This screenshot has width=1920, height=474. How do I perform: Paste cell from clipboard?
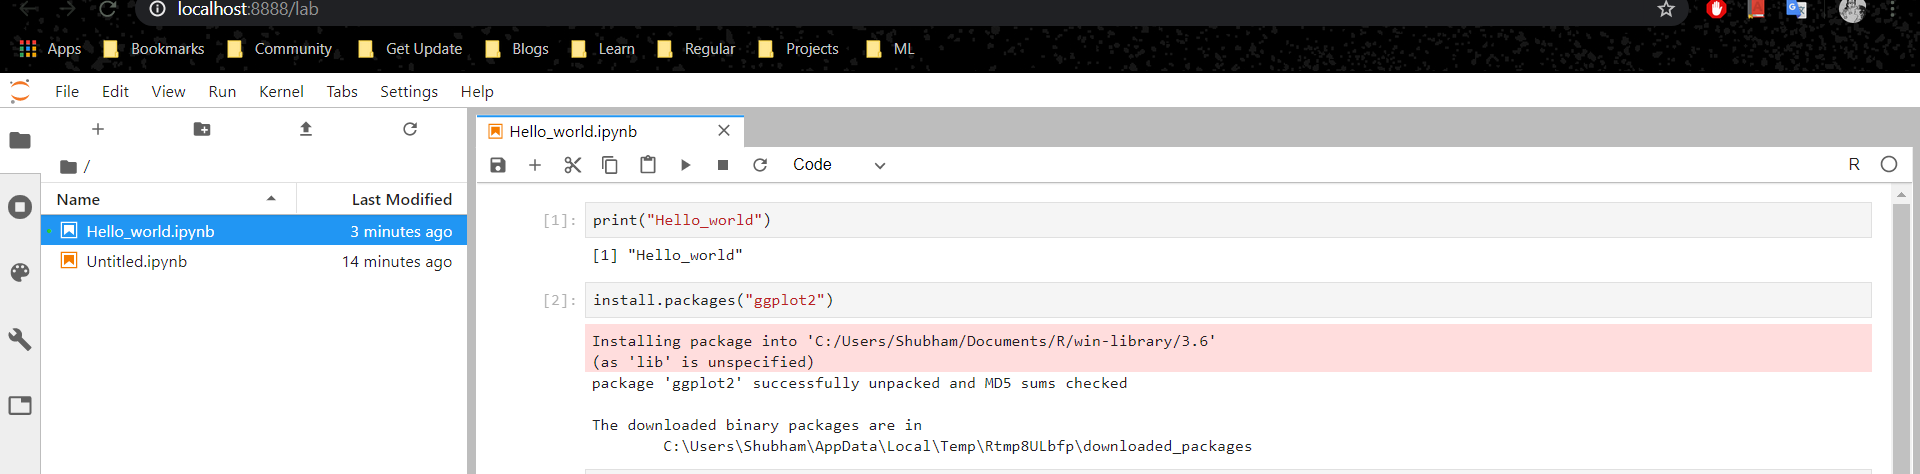(x=648, y=165)
